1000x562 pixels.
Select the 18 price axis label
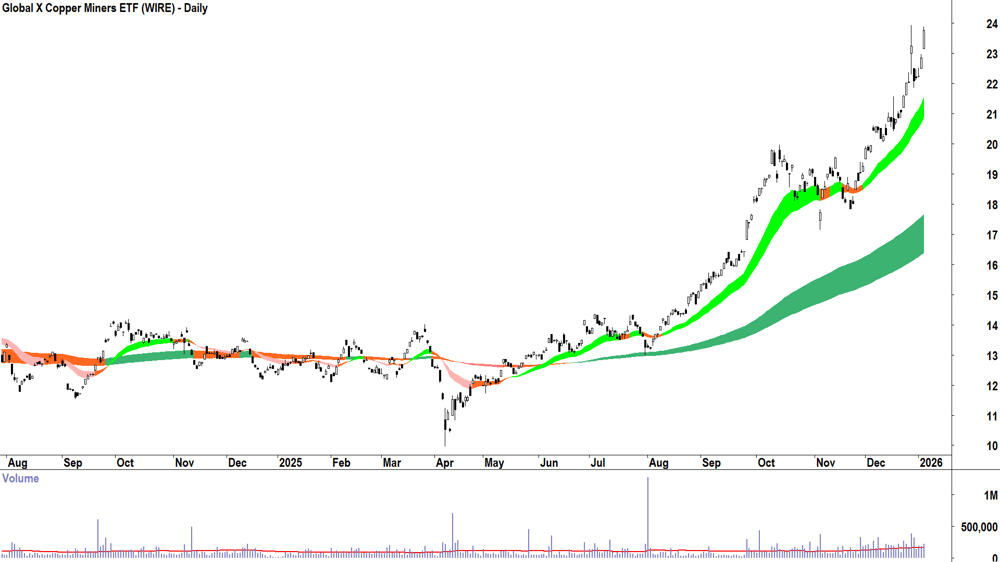pyautogui.click(x=992, y=205)
